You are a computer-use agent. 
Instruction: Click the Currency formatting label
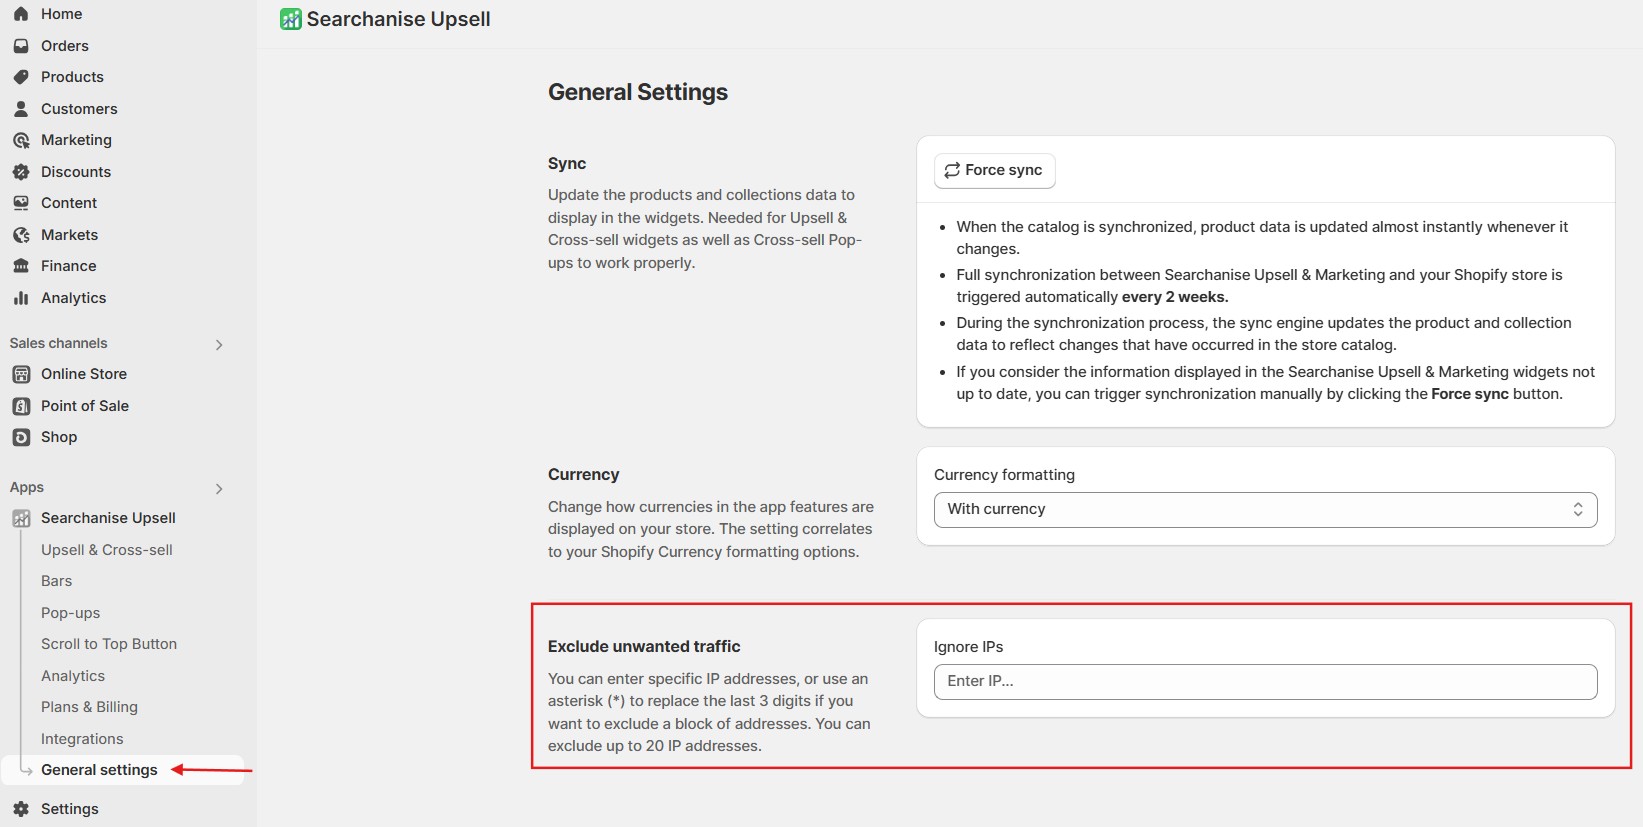tap(1004, 475)
